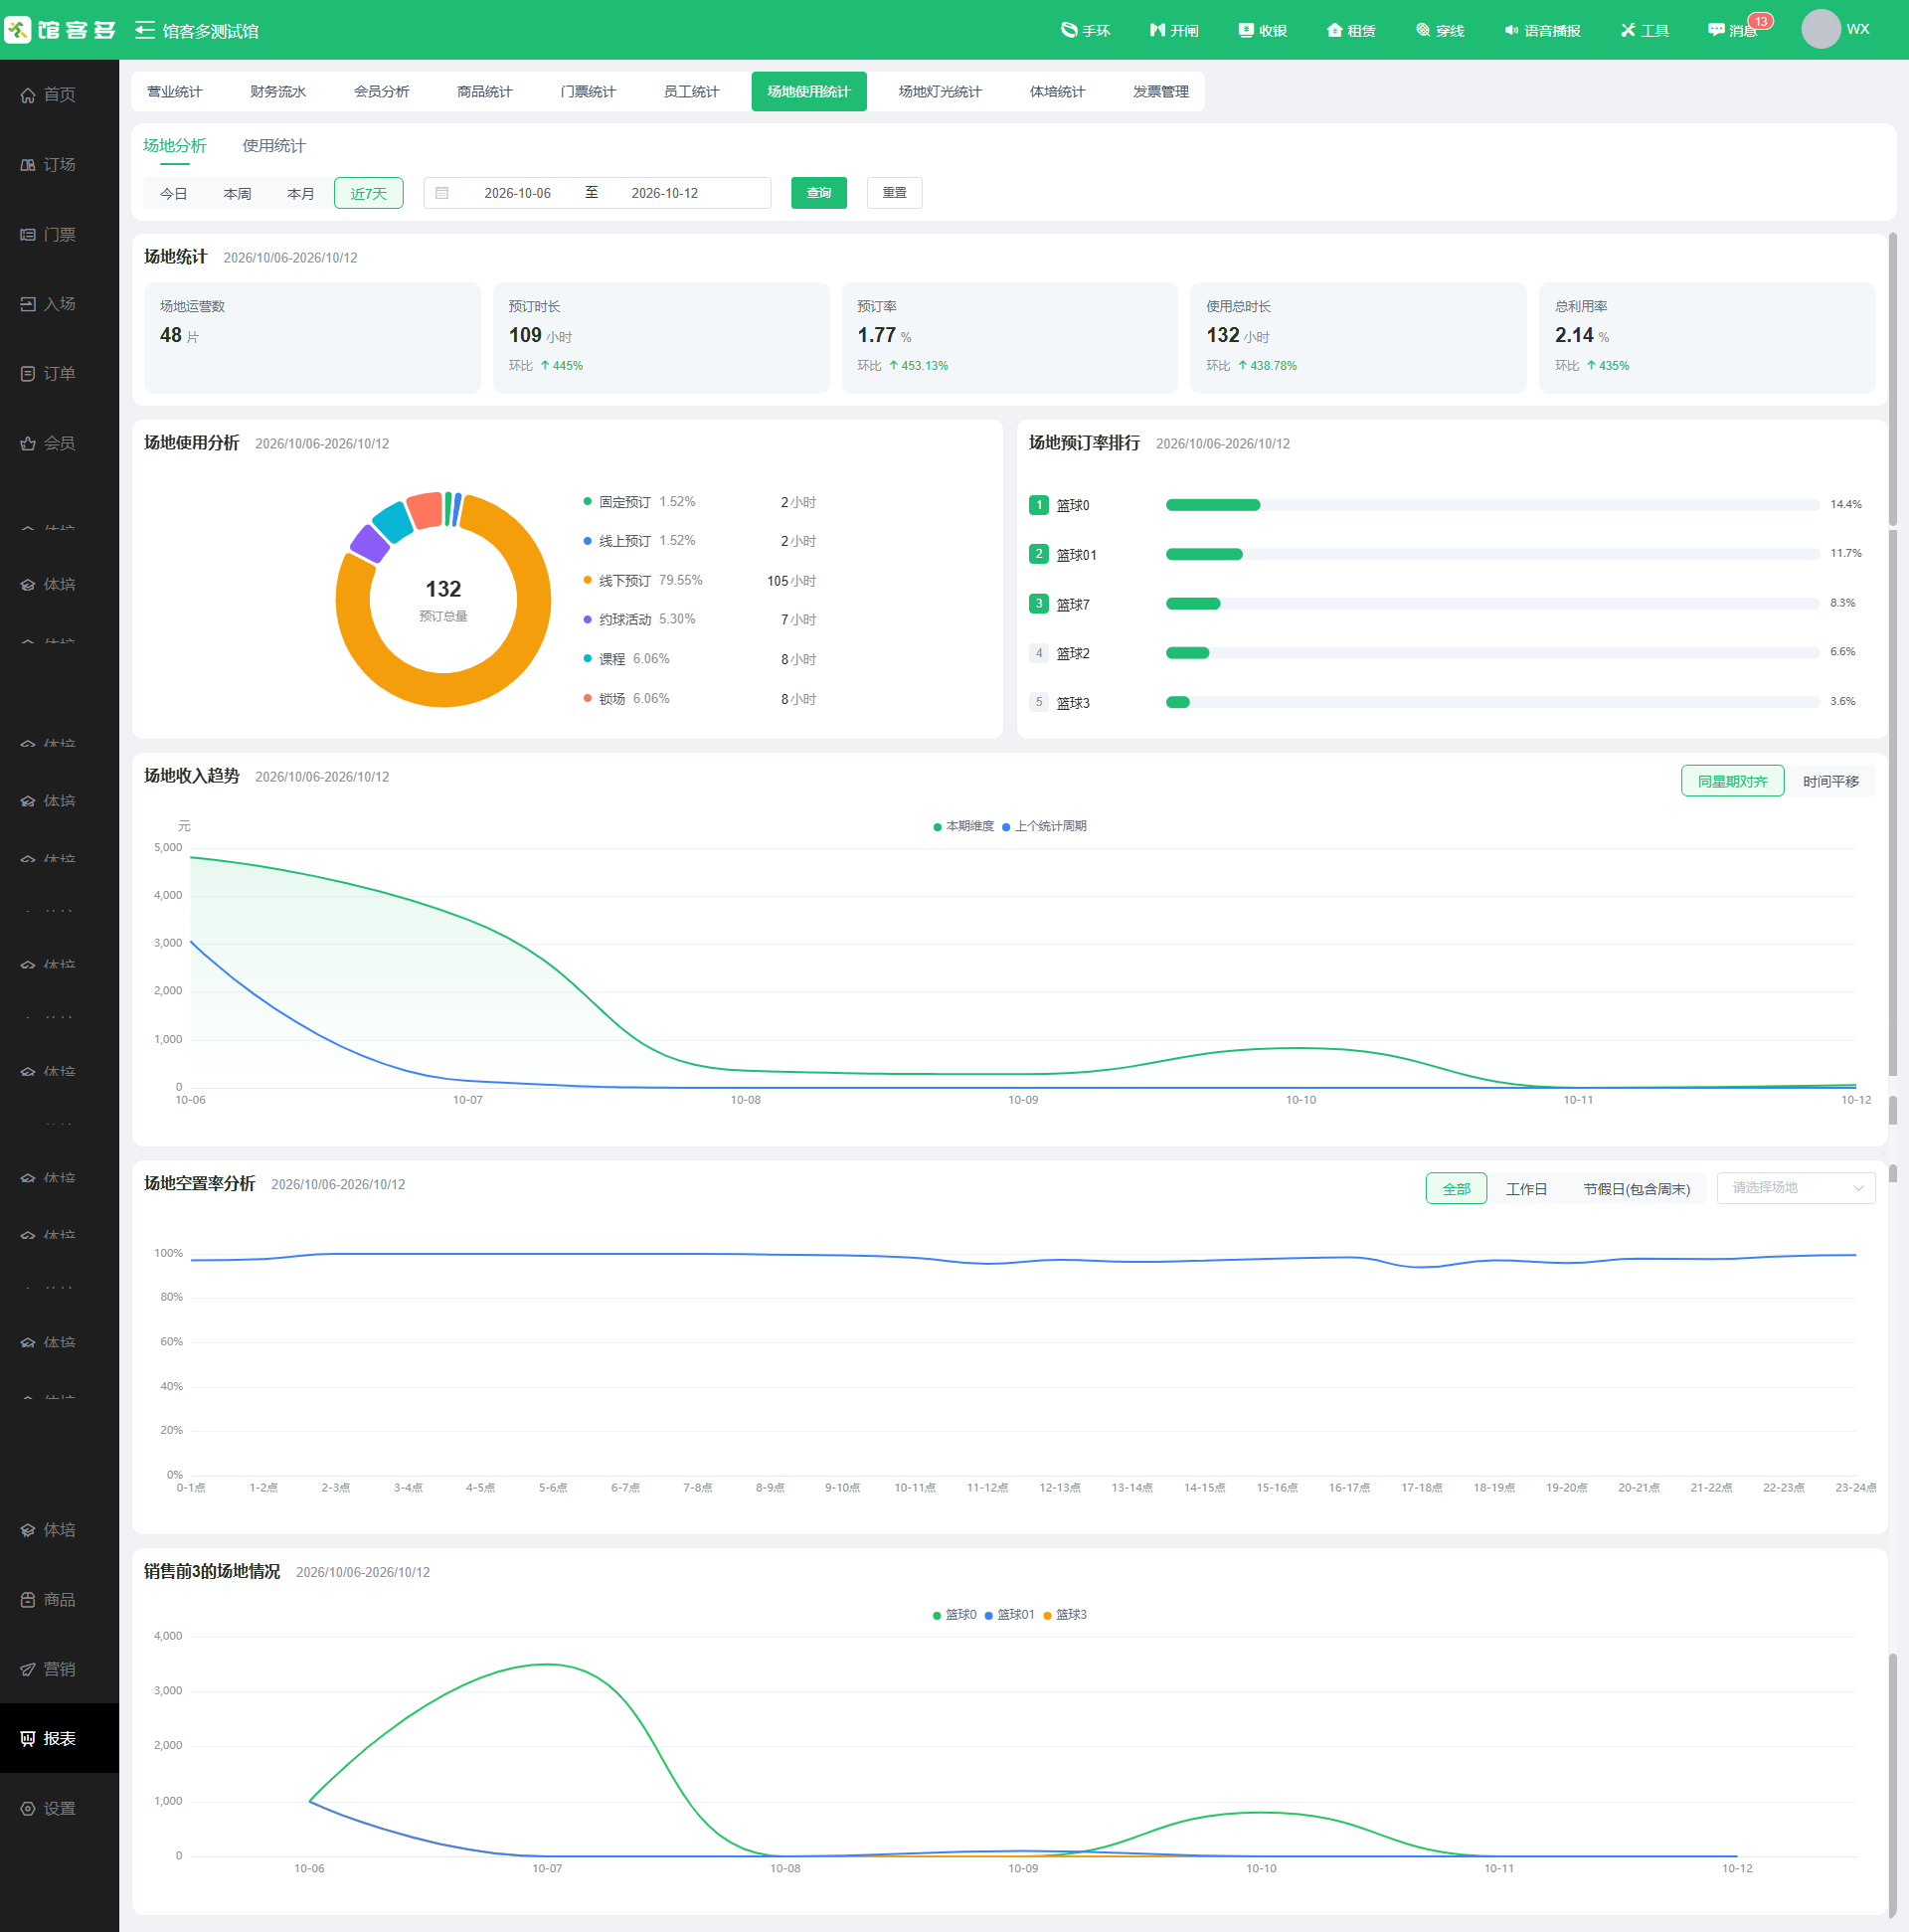This screenshot has height=1932, width=1909.
Task: Open the 工具 tools menu
Action: (1644, 30)
